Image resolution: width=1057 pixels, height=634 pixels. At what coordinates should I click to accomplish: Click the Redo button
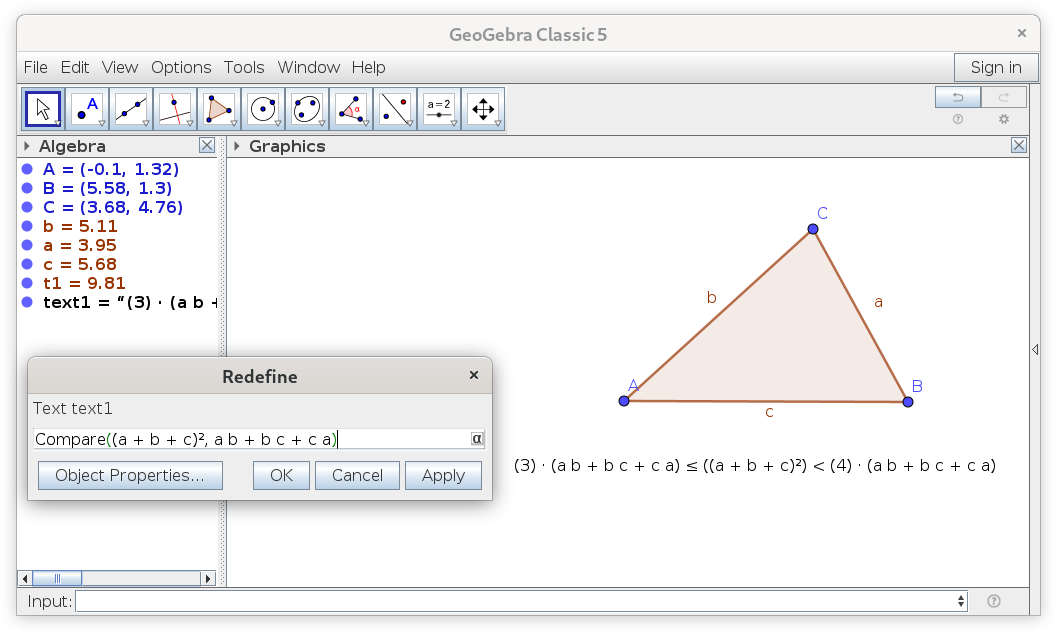1003,97
